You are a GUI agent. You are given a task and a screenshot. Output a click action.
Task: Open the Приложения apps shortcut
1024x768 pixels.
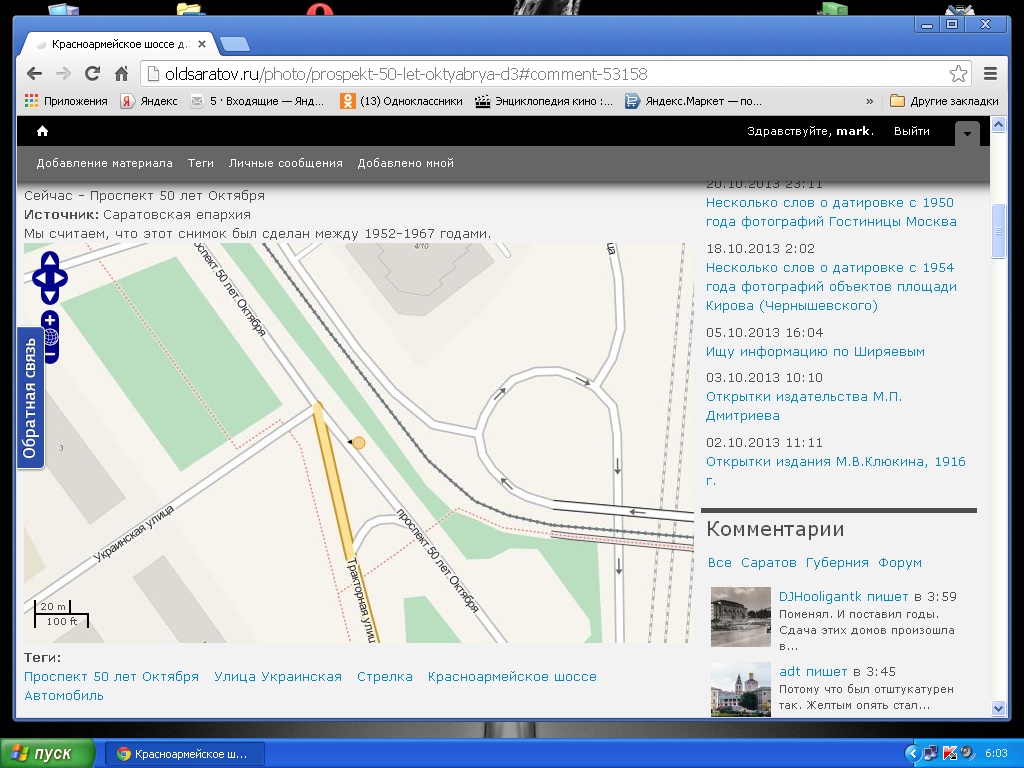[66, 101]
